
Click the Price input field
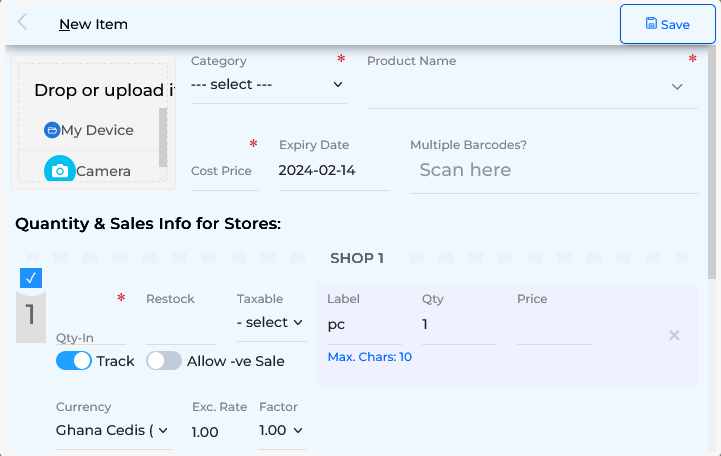pos(553,325)
